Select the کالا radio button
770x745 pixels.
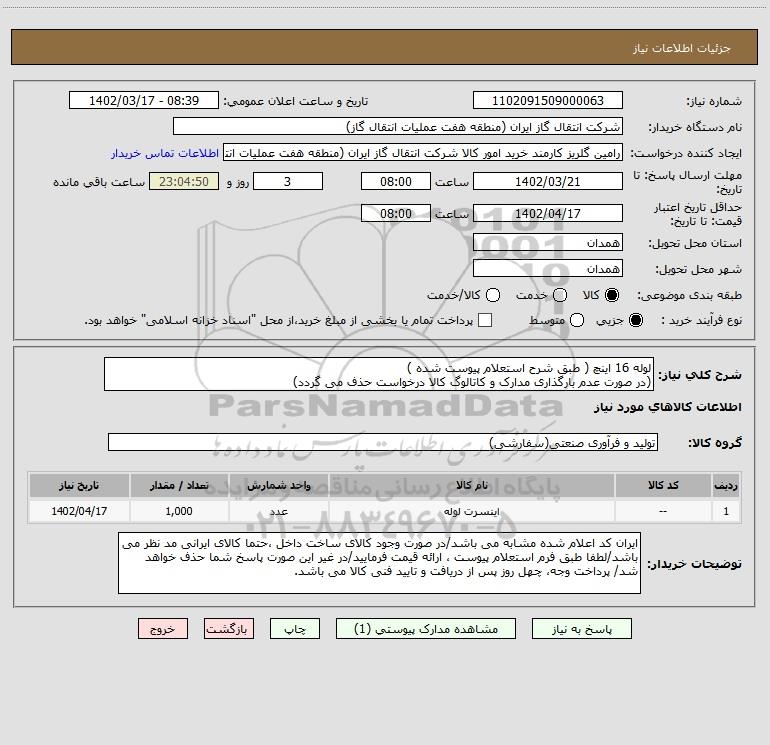pyautogui.click(x=612, y=295)
